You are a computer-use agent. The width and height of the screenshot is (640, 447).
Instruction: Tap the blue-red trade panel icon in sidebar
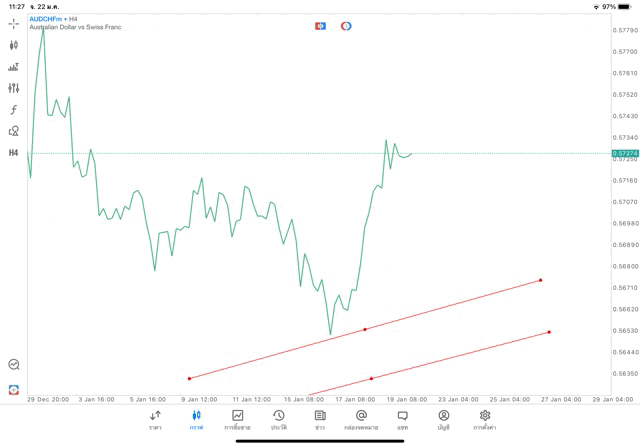(x=14, y=389)
